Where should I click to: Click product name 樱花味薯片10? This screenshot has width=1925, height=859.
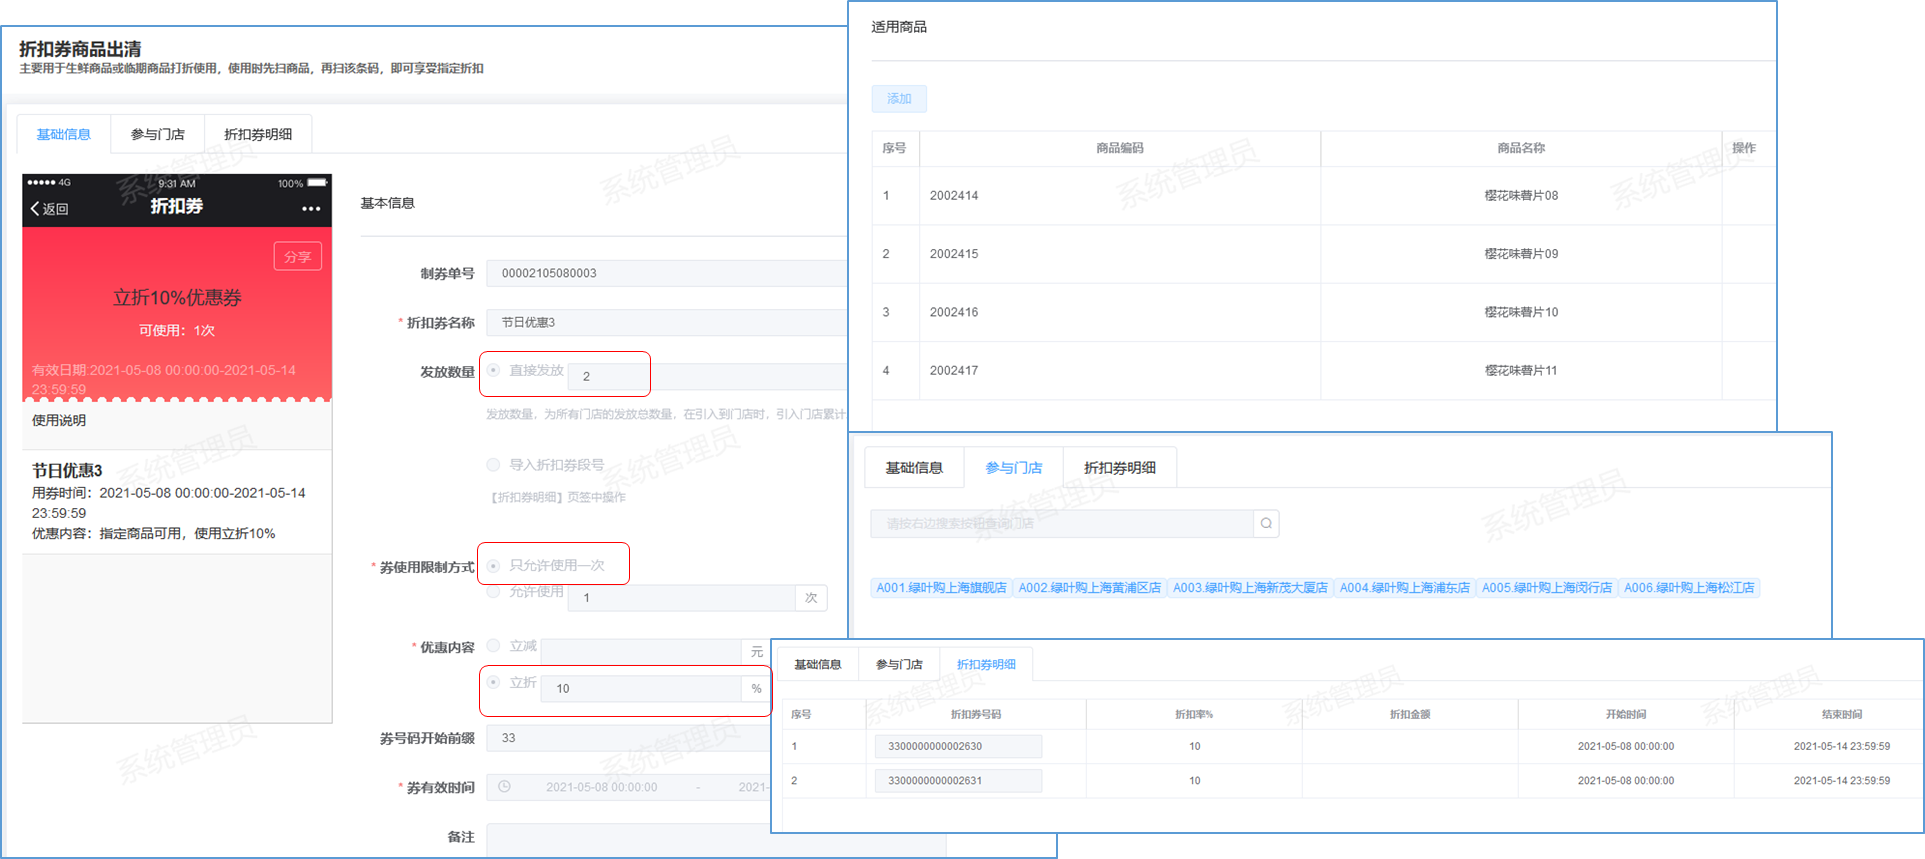(1521, 312)
